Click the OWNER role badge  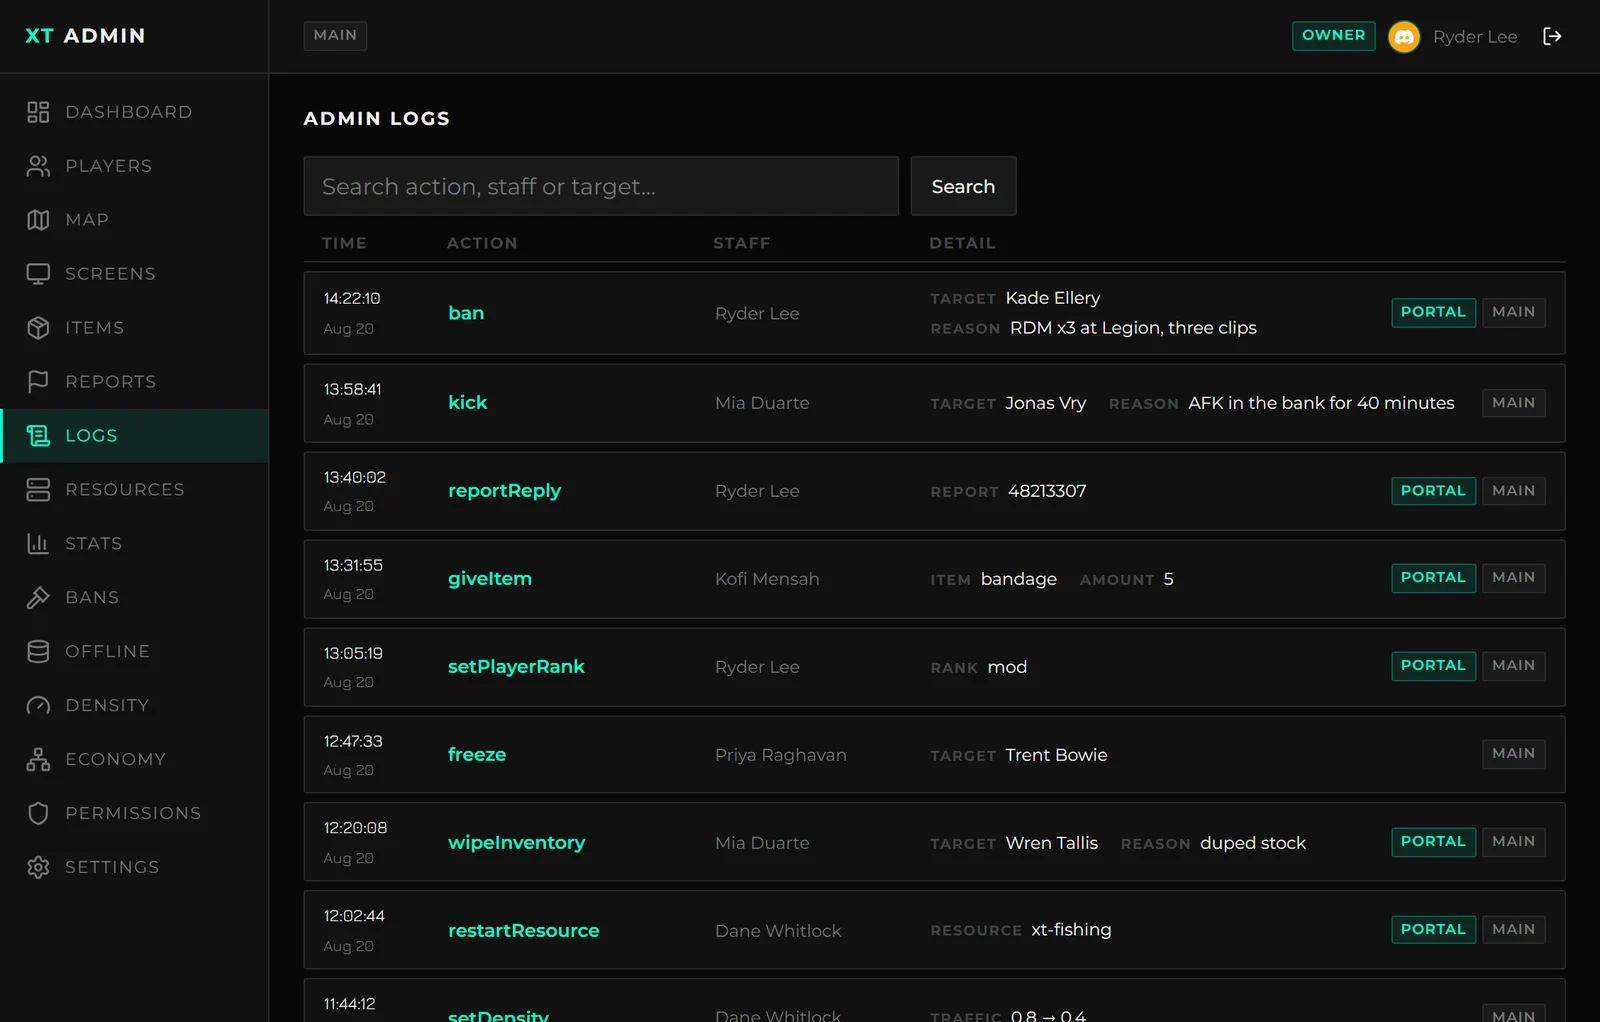[1333, 36]
